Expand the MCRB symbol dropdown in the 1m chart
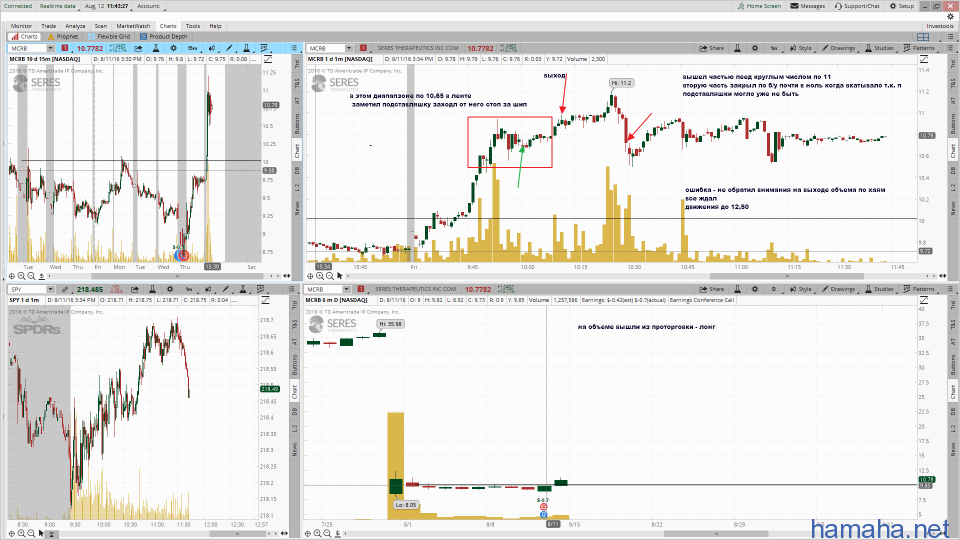Image resolution: width=960 pixels, height=540 pixels. (x=348, y=48)
